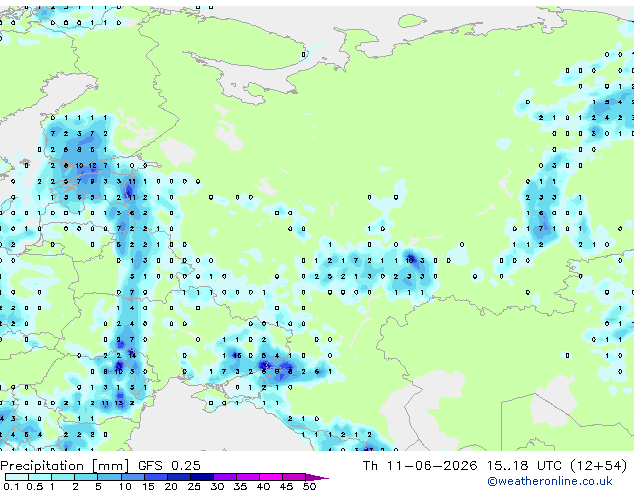Pick the legend swatch between 15 and 20
The image size is (634, 490).
point(155,477)
